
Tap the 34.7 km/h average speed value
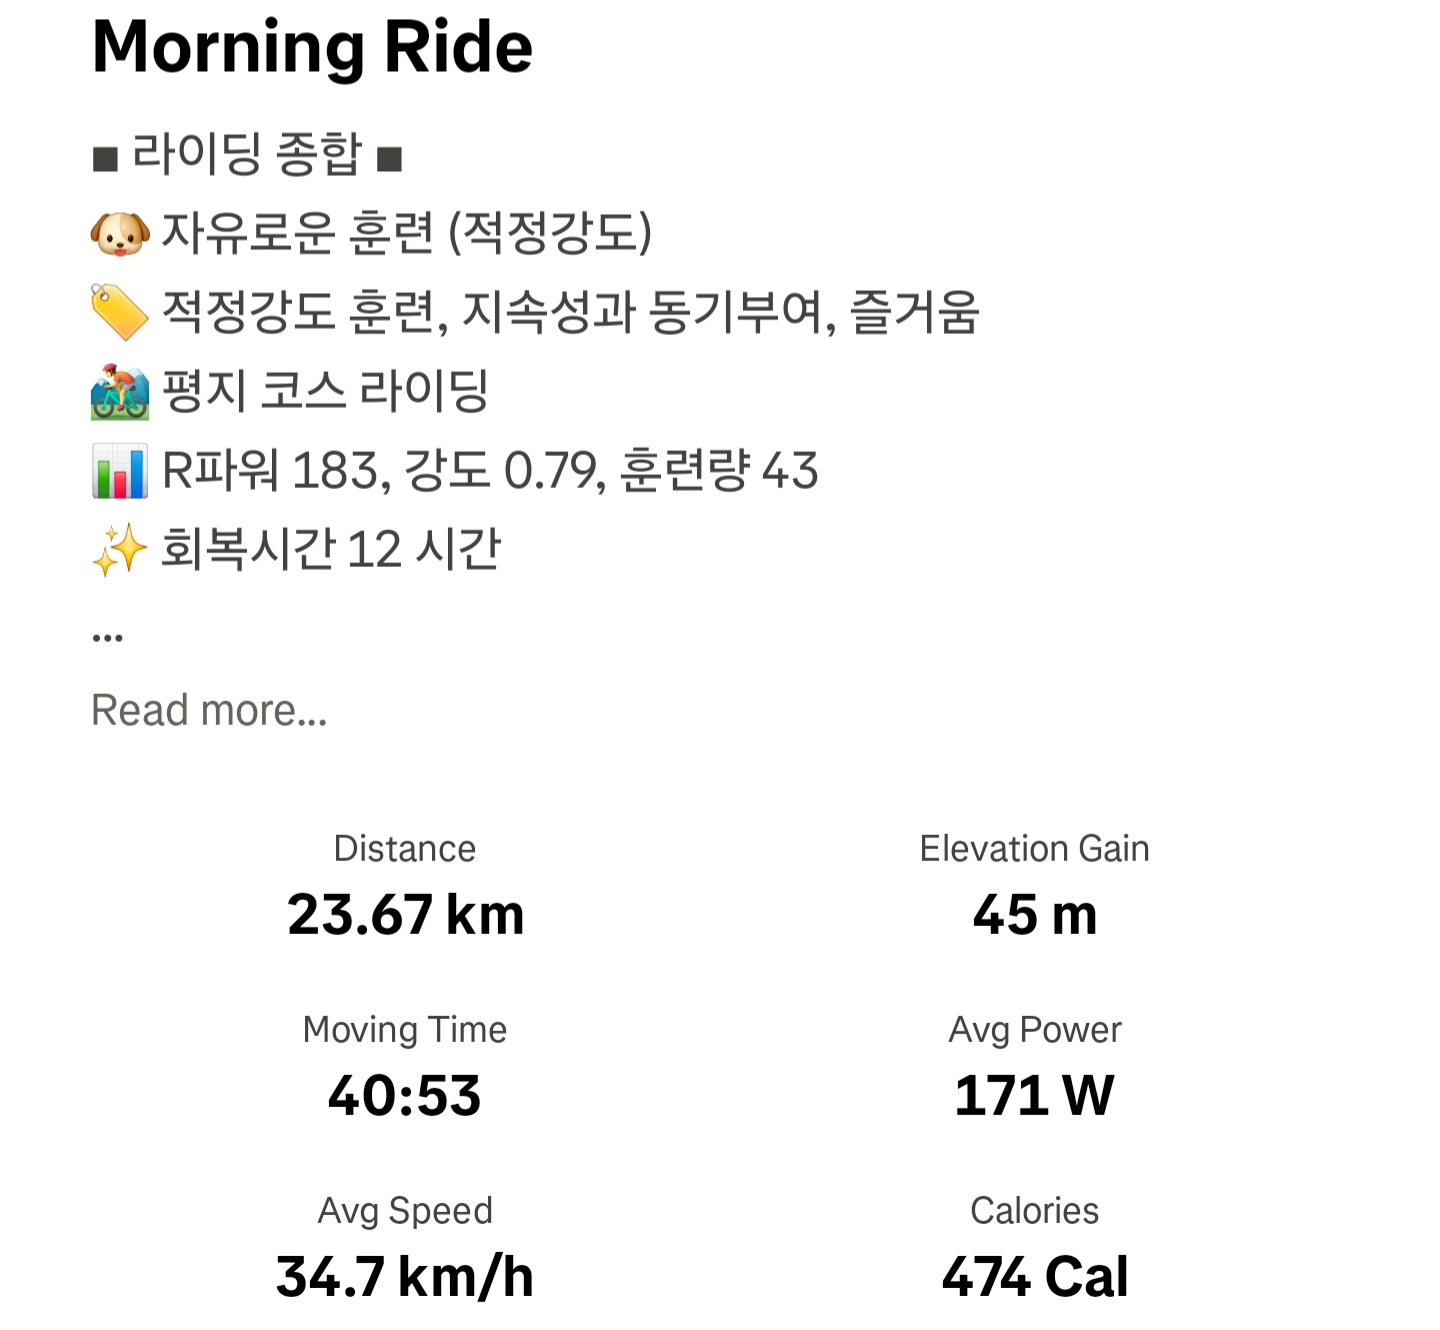405,1277
